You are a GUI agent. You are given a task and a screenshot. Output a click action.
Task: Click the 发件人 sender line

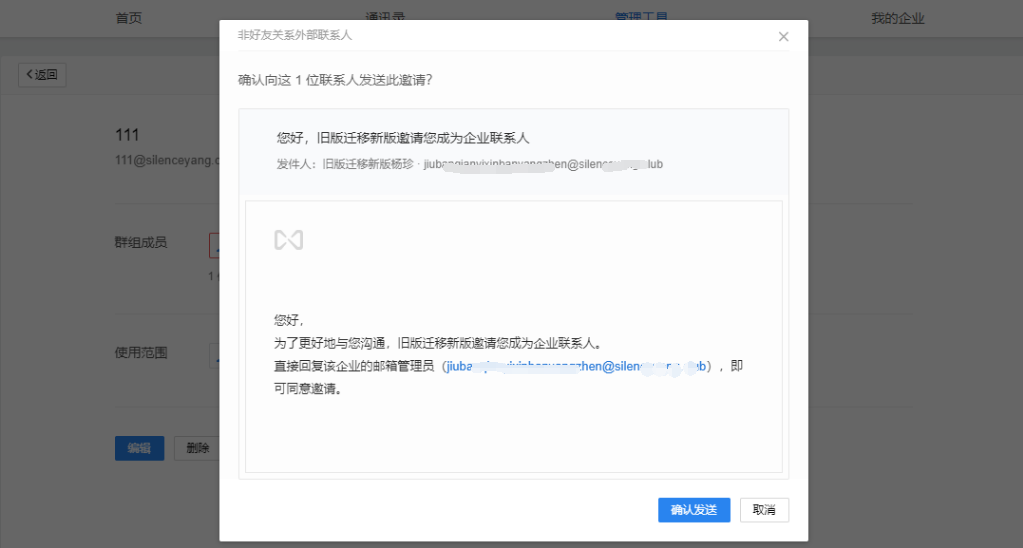(469, 163)
